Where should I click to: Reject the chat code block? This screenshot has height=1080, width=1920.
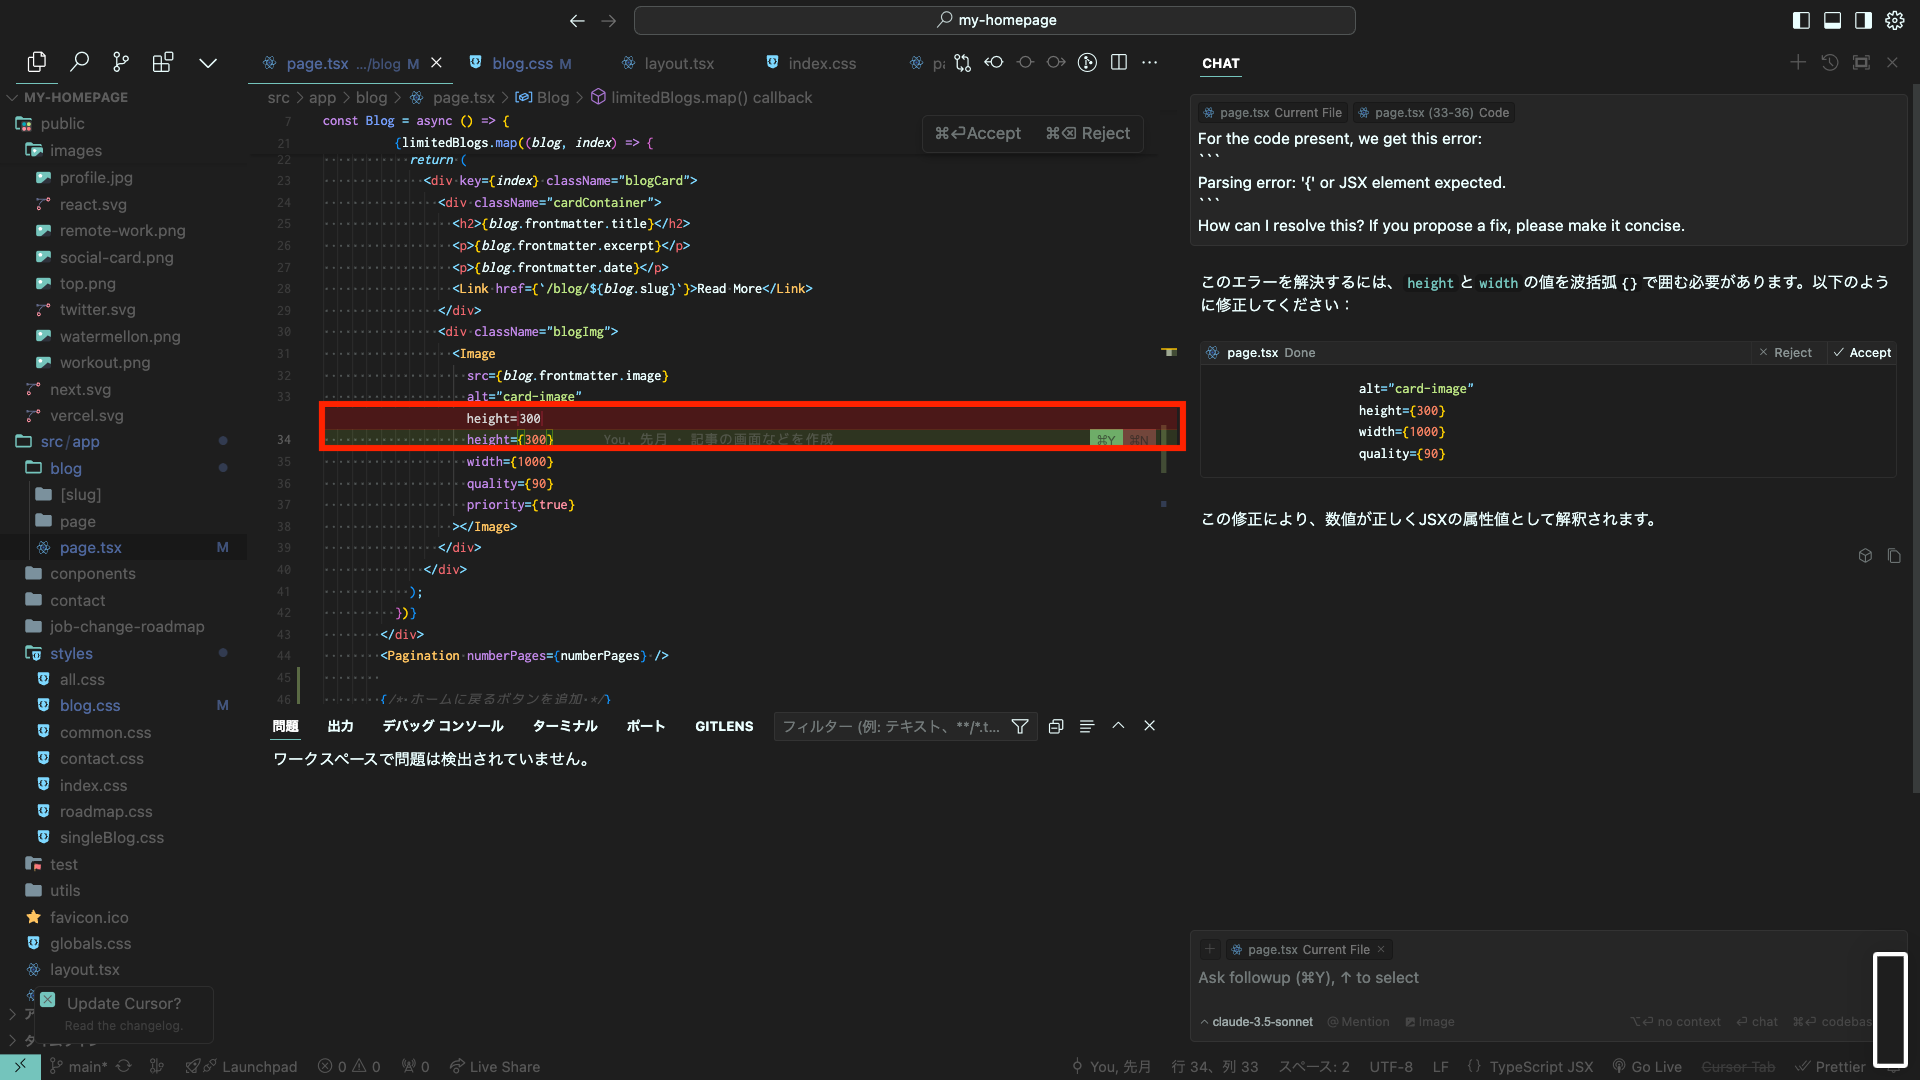tap(1785, 353)
